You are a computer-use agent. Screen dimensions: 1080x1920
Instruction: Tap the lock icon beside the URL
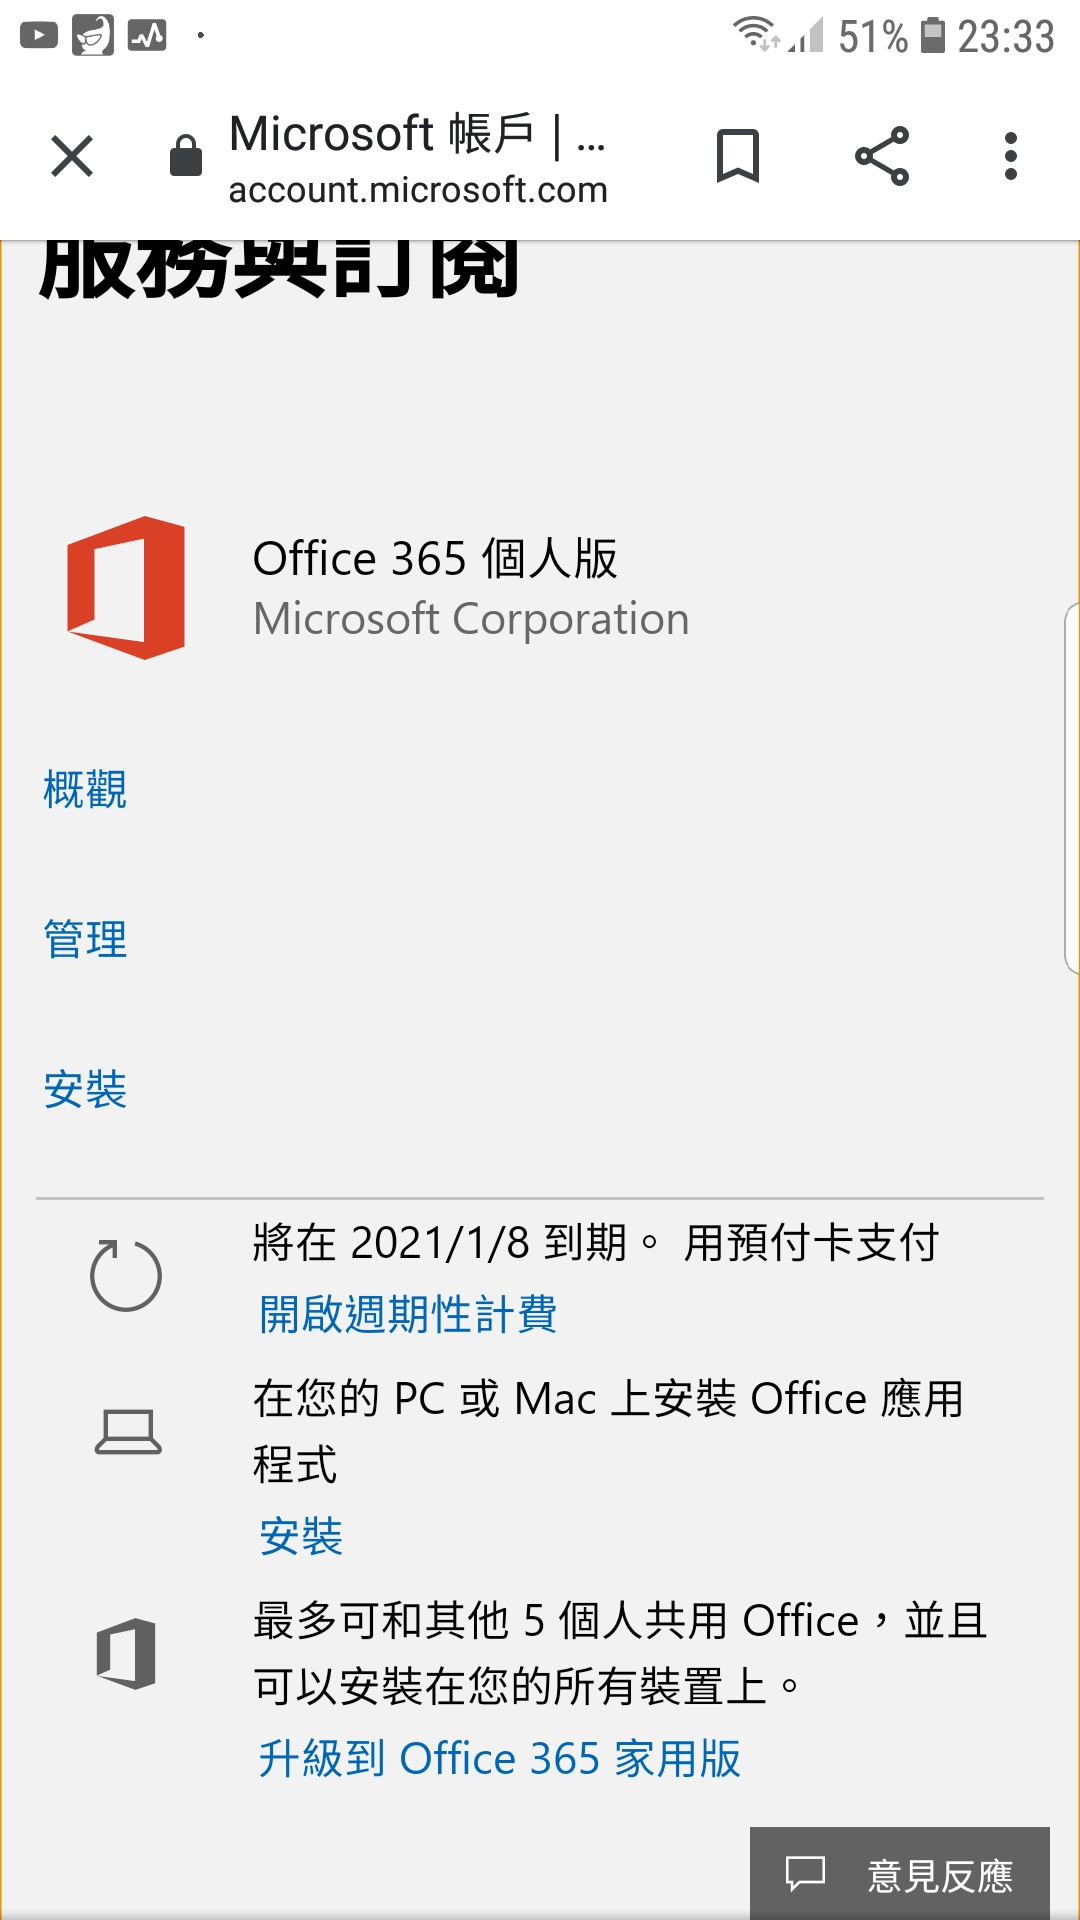pos(186,155)
